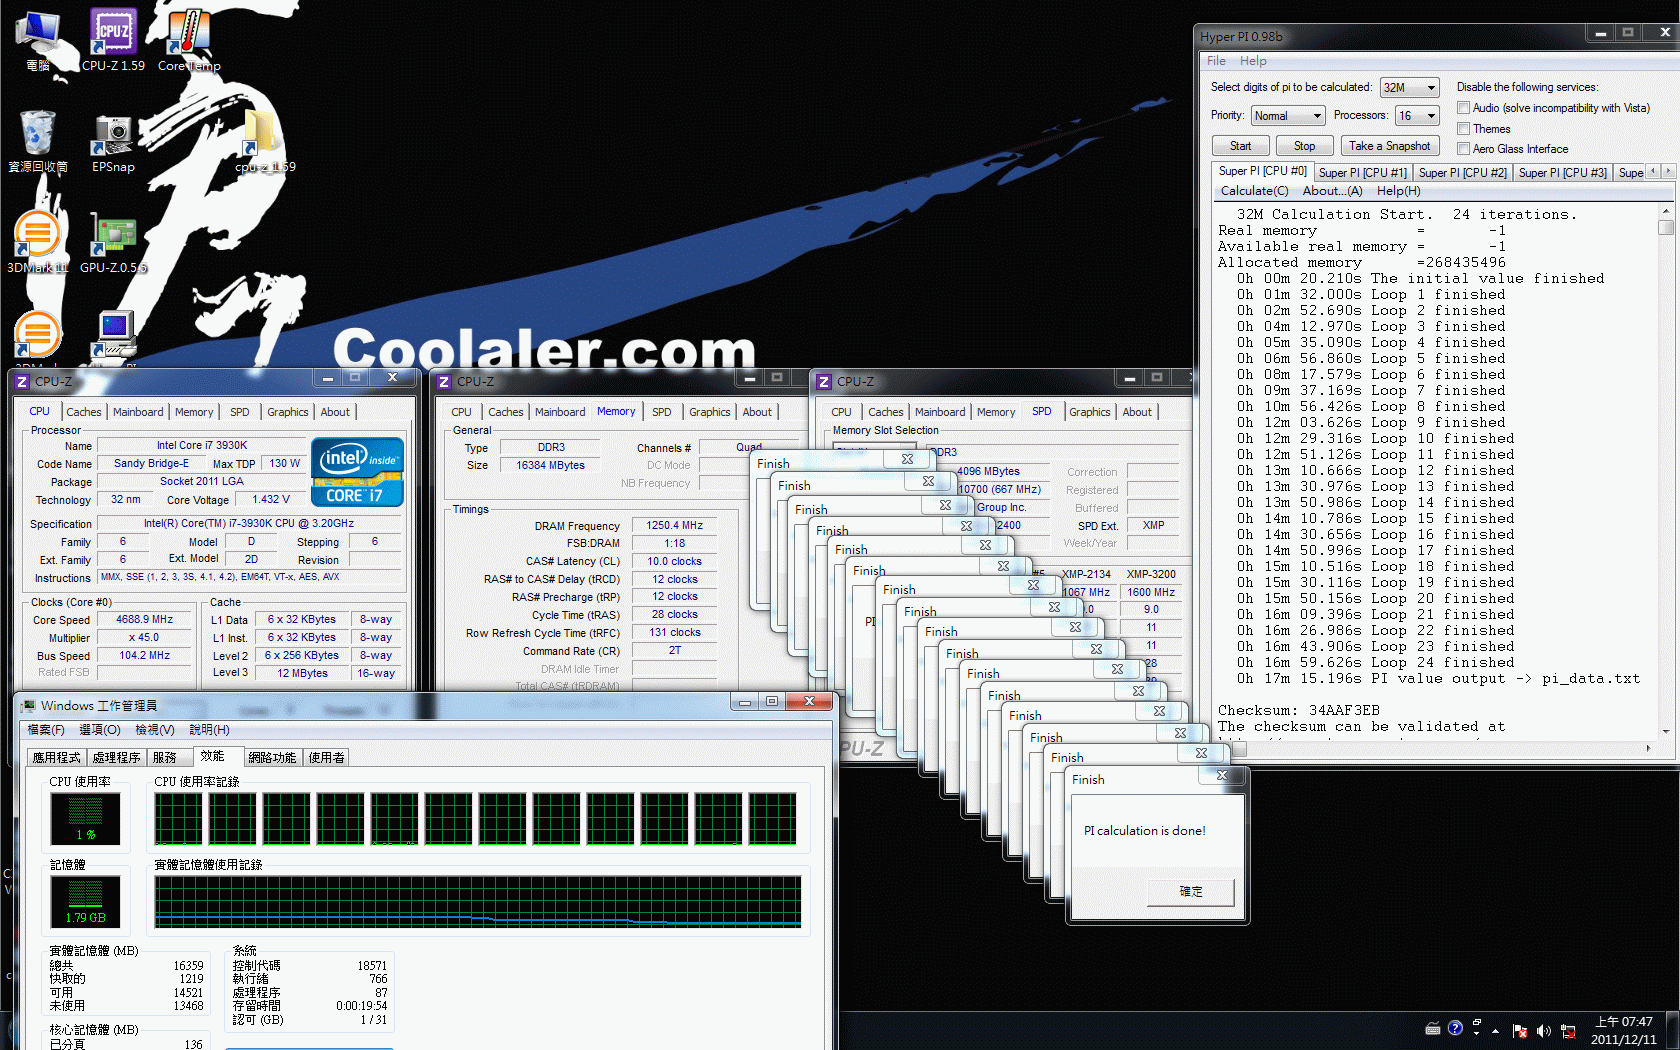Viewport: 1680px width, 1050px height.
Task: Open Caches tab in first CPU-Z window
Action: point(84,412)
